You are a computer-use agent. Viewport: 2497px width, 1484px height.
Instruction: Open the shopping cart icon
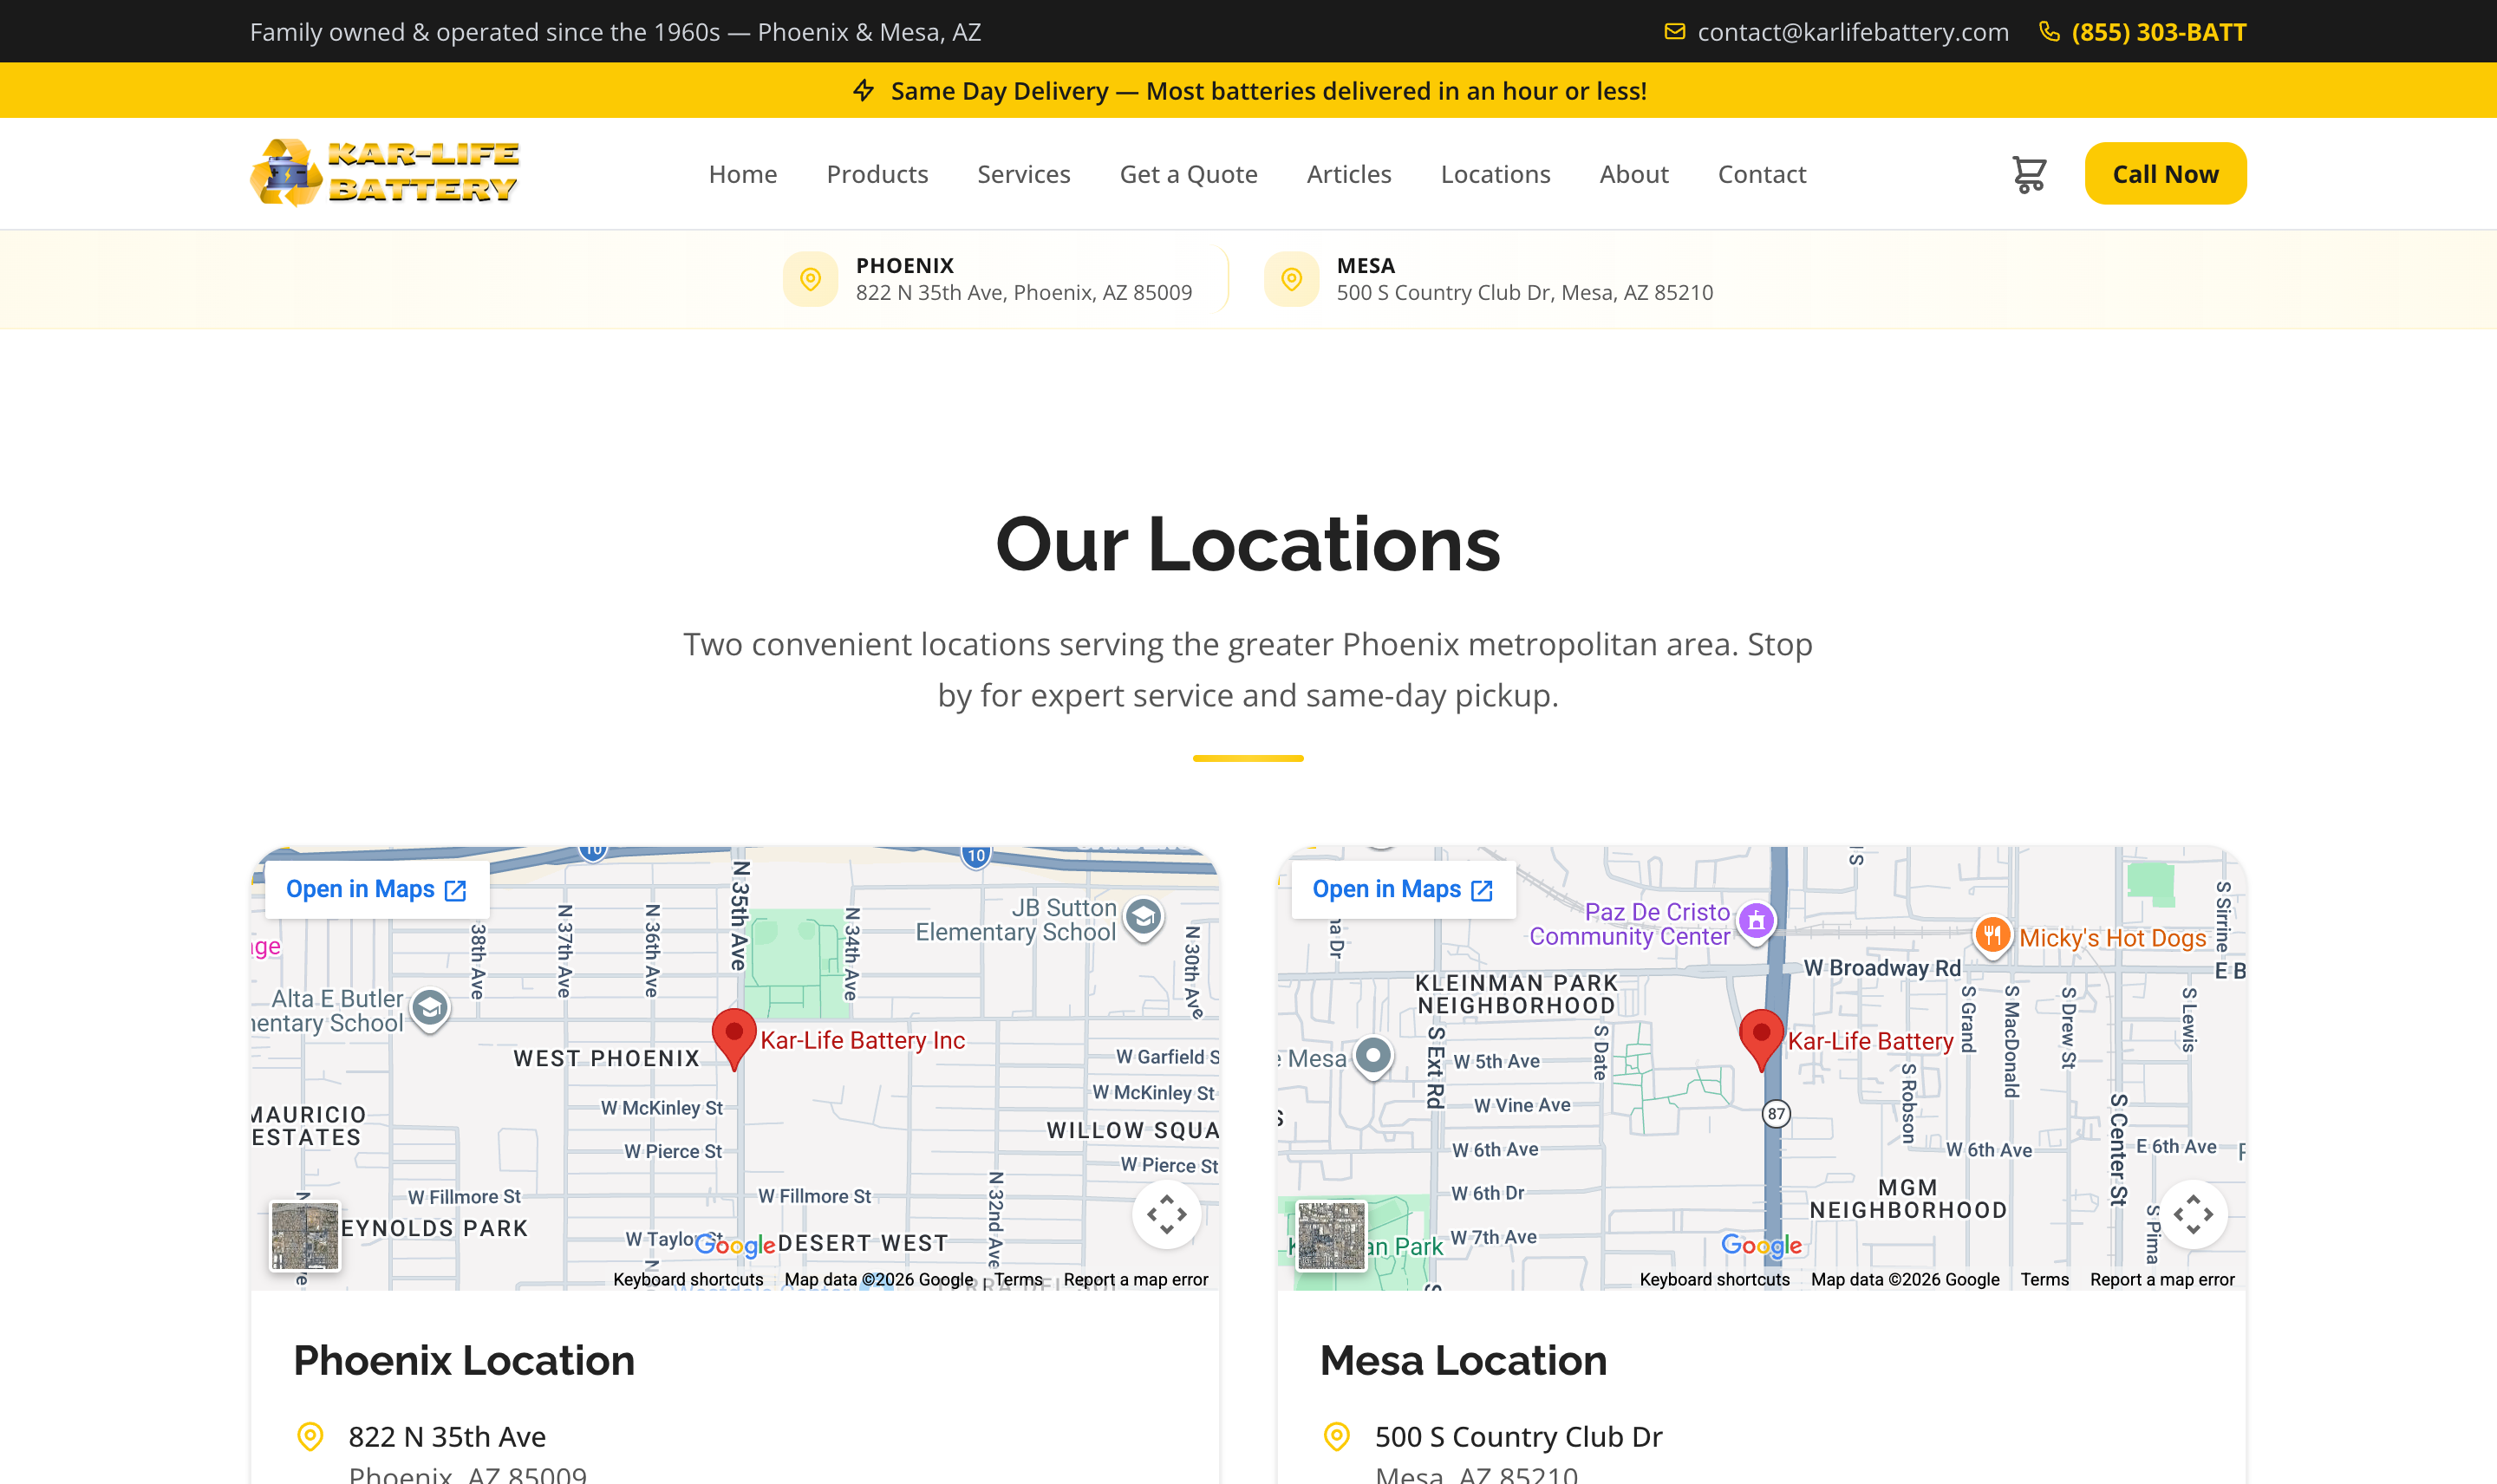[x=2028, y=174]
